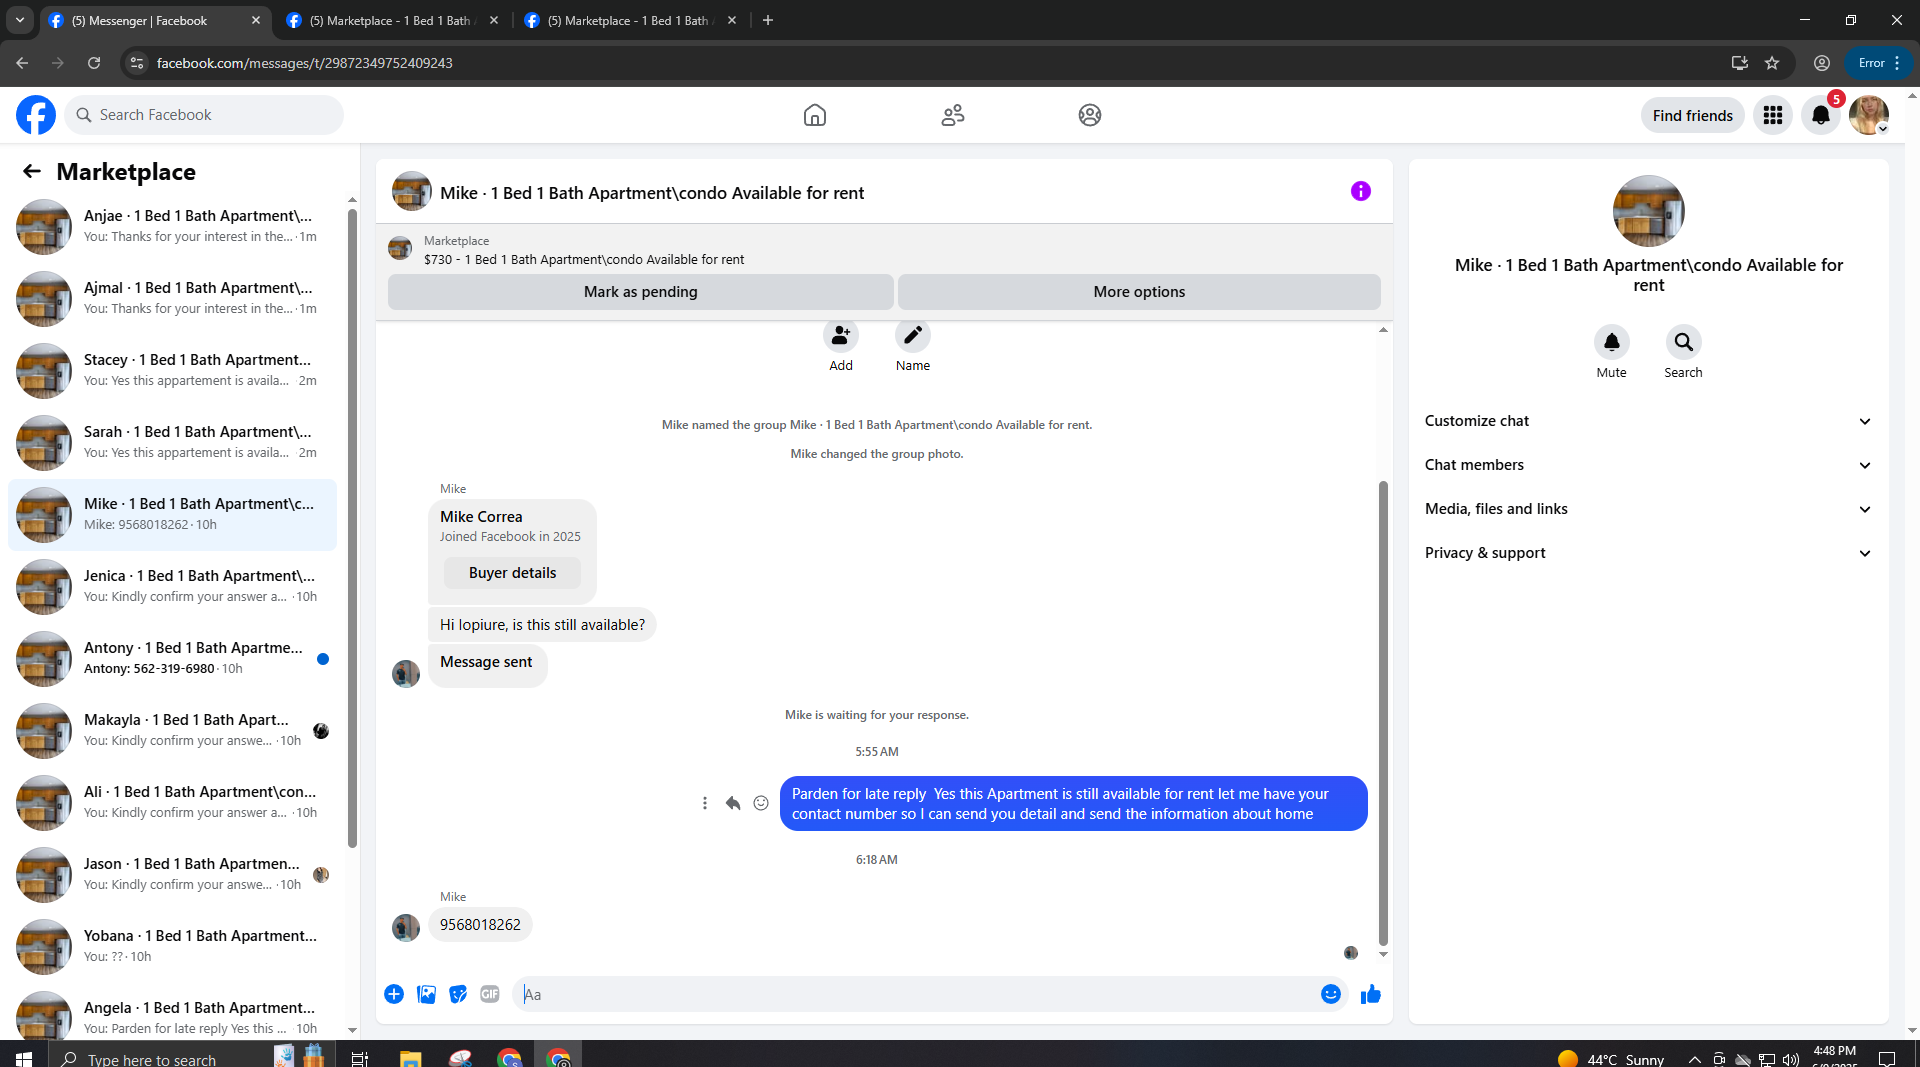Open Sarah's conversation
The image size is (1920, 1067).
172,442
